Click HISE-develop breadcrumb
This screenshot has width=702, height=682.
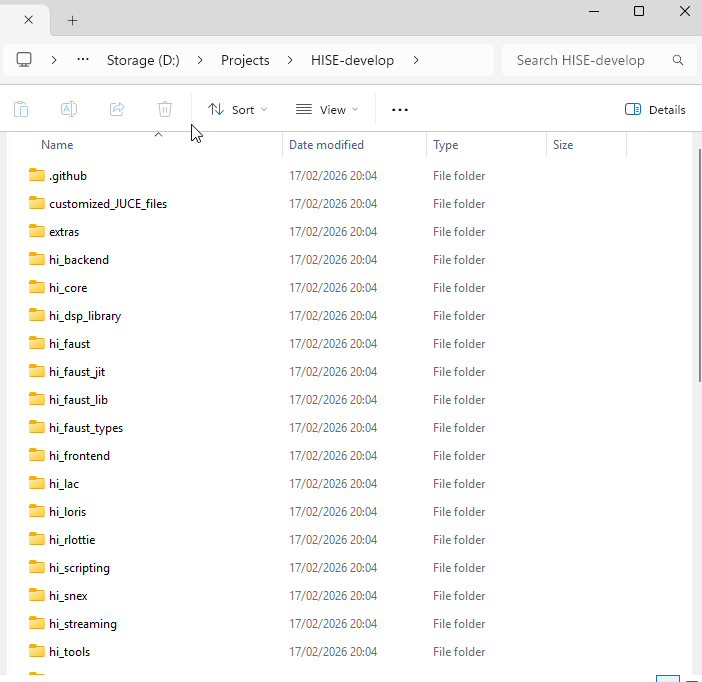(x=352, y=60)
